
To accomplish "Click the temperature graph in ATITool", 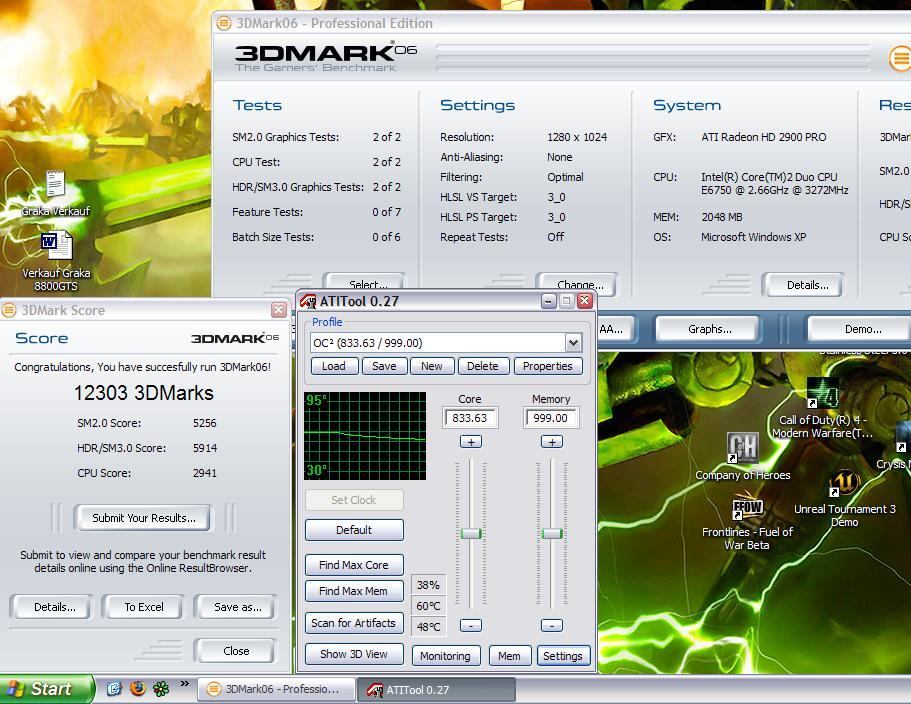I will pos(365,436).
